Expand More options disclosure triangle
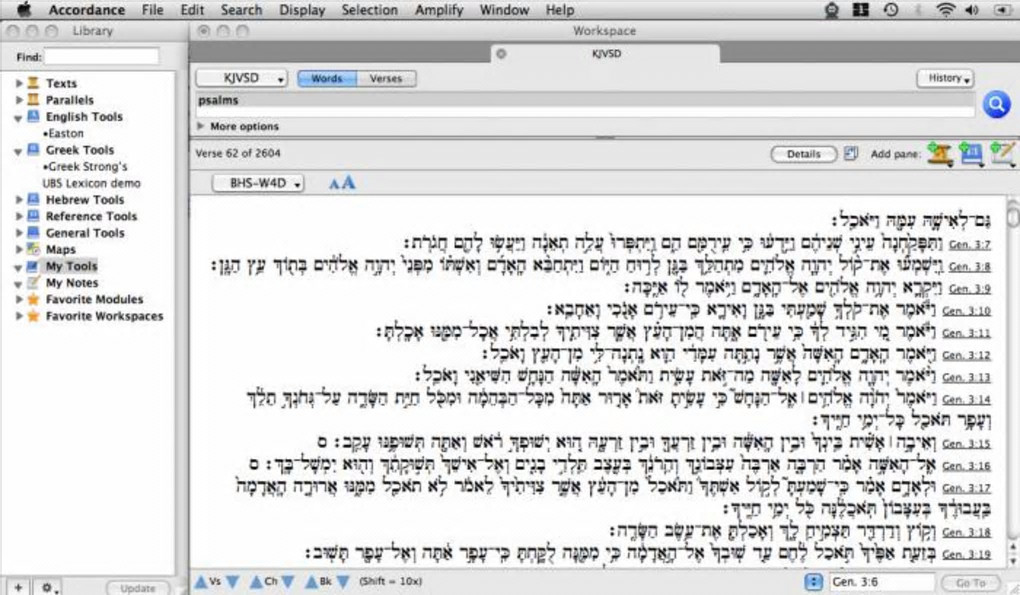The width and height of the screenshot is (1020, 595). click(x=200, y=126)
